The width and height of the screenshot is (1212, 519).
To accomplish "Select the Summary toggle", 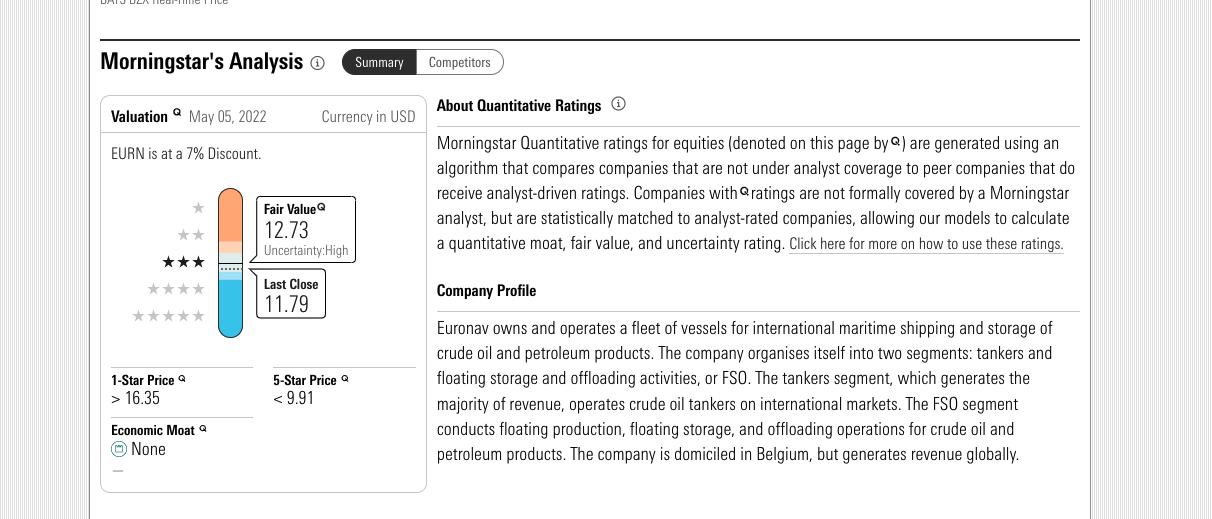I will pos(379,62).
